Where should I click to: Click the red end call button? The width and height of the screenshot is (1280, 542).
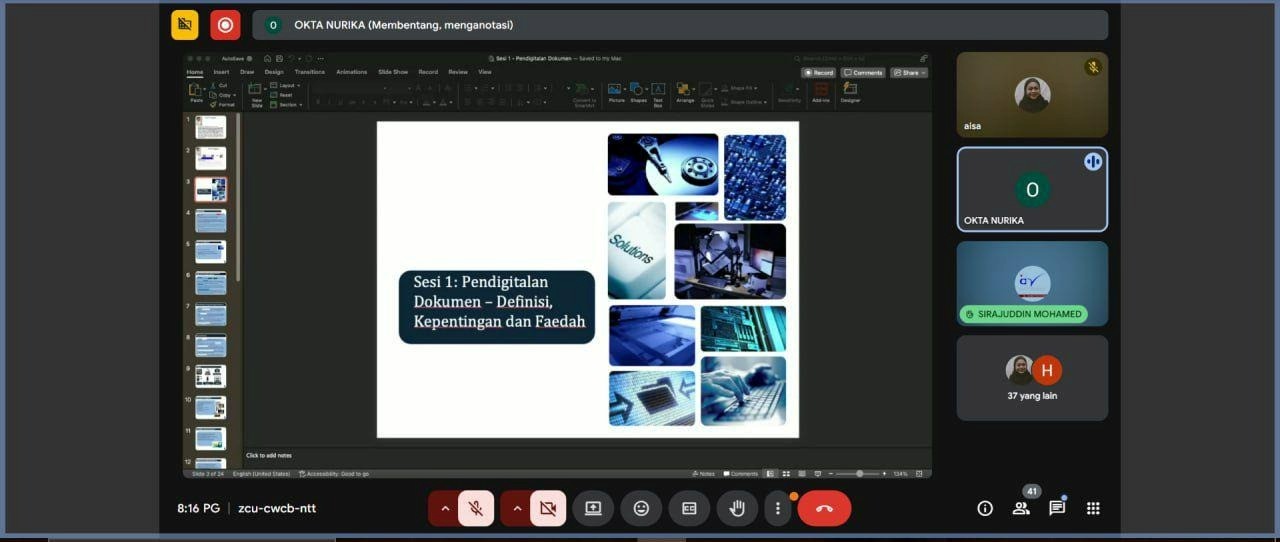pos(824,508)
